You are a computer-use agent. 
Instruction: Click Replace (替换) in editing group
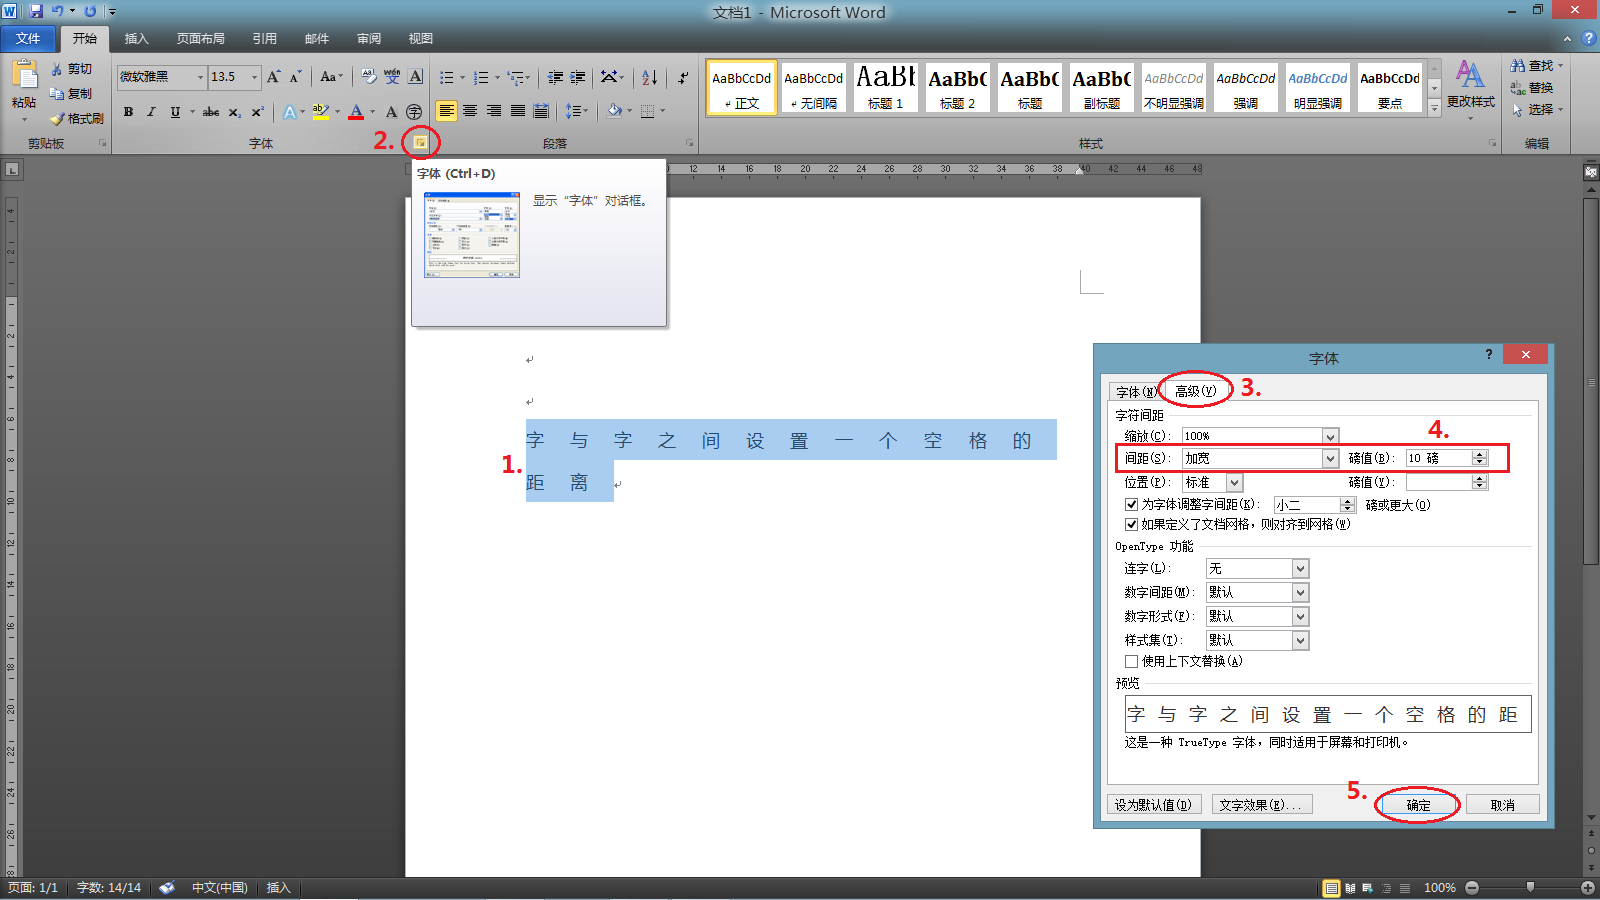point(1532,88)
